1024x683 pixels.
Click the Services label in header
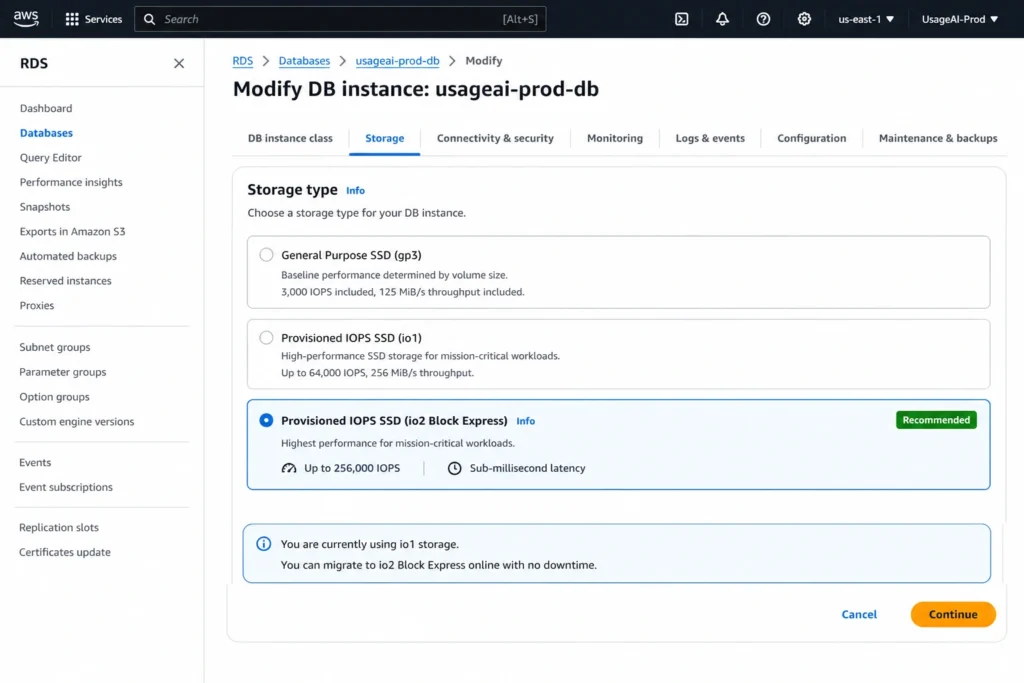(x=103, y=19)
